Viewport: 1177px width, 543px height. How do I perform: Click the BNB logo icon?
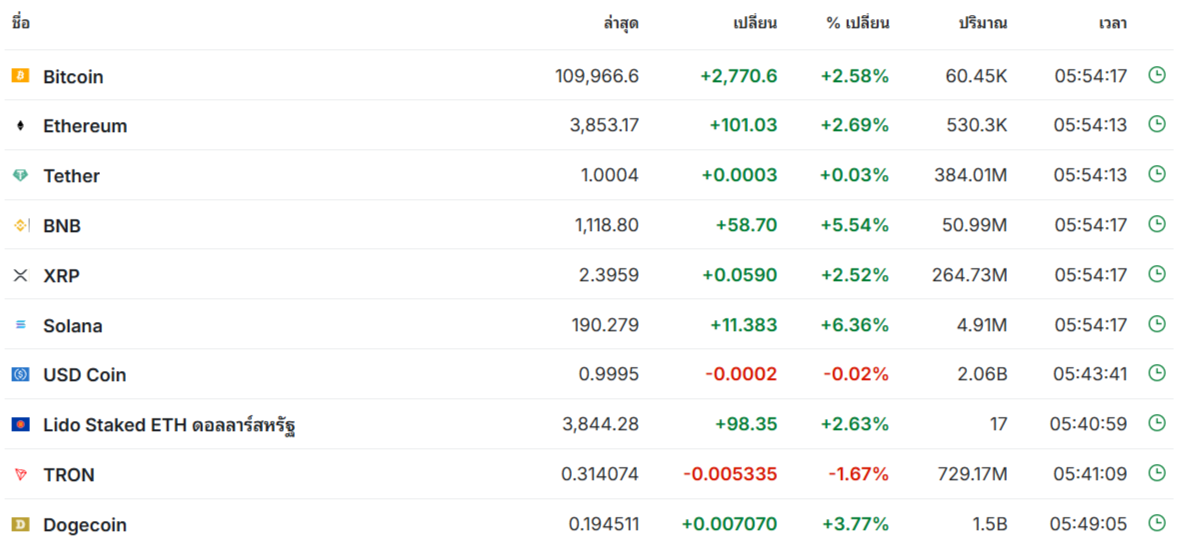[x=20, y=226]
